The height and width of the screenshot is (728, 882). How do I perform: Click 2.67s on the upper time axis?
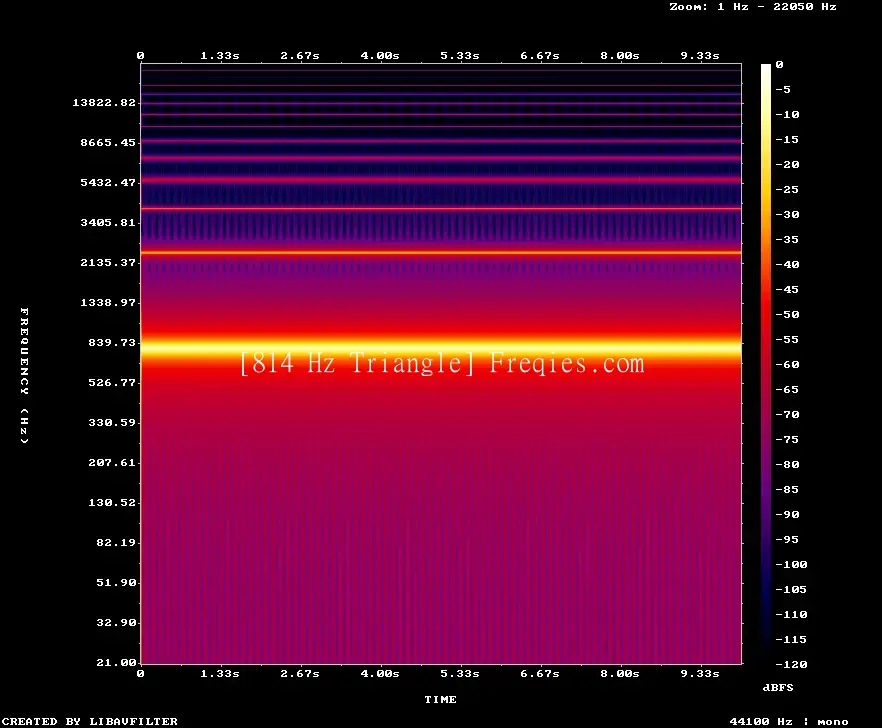[300, 56]
